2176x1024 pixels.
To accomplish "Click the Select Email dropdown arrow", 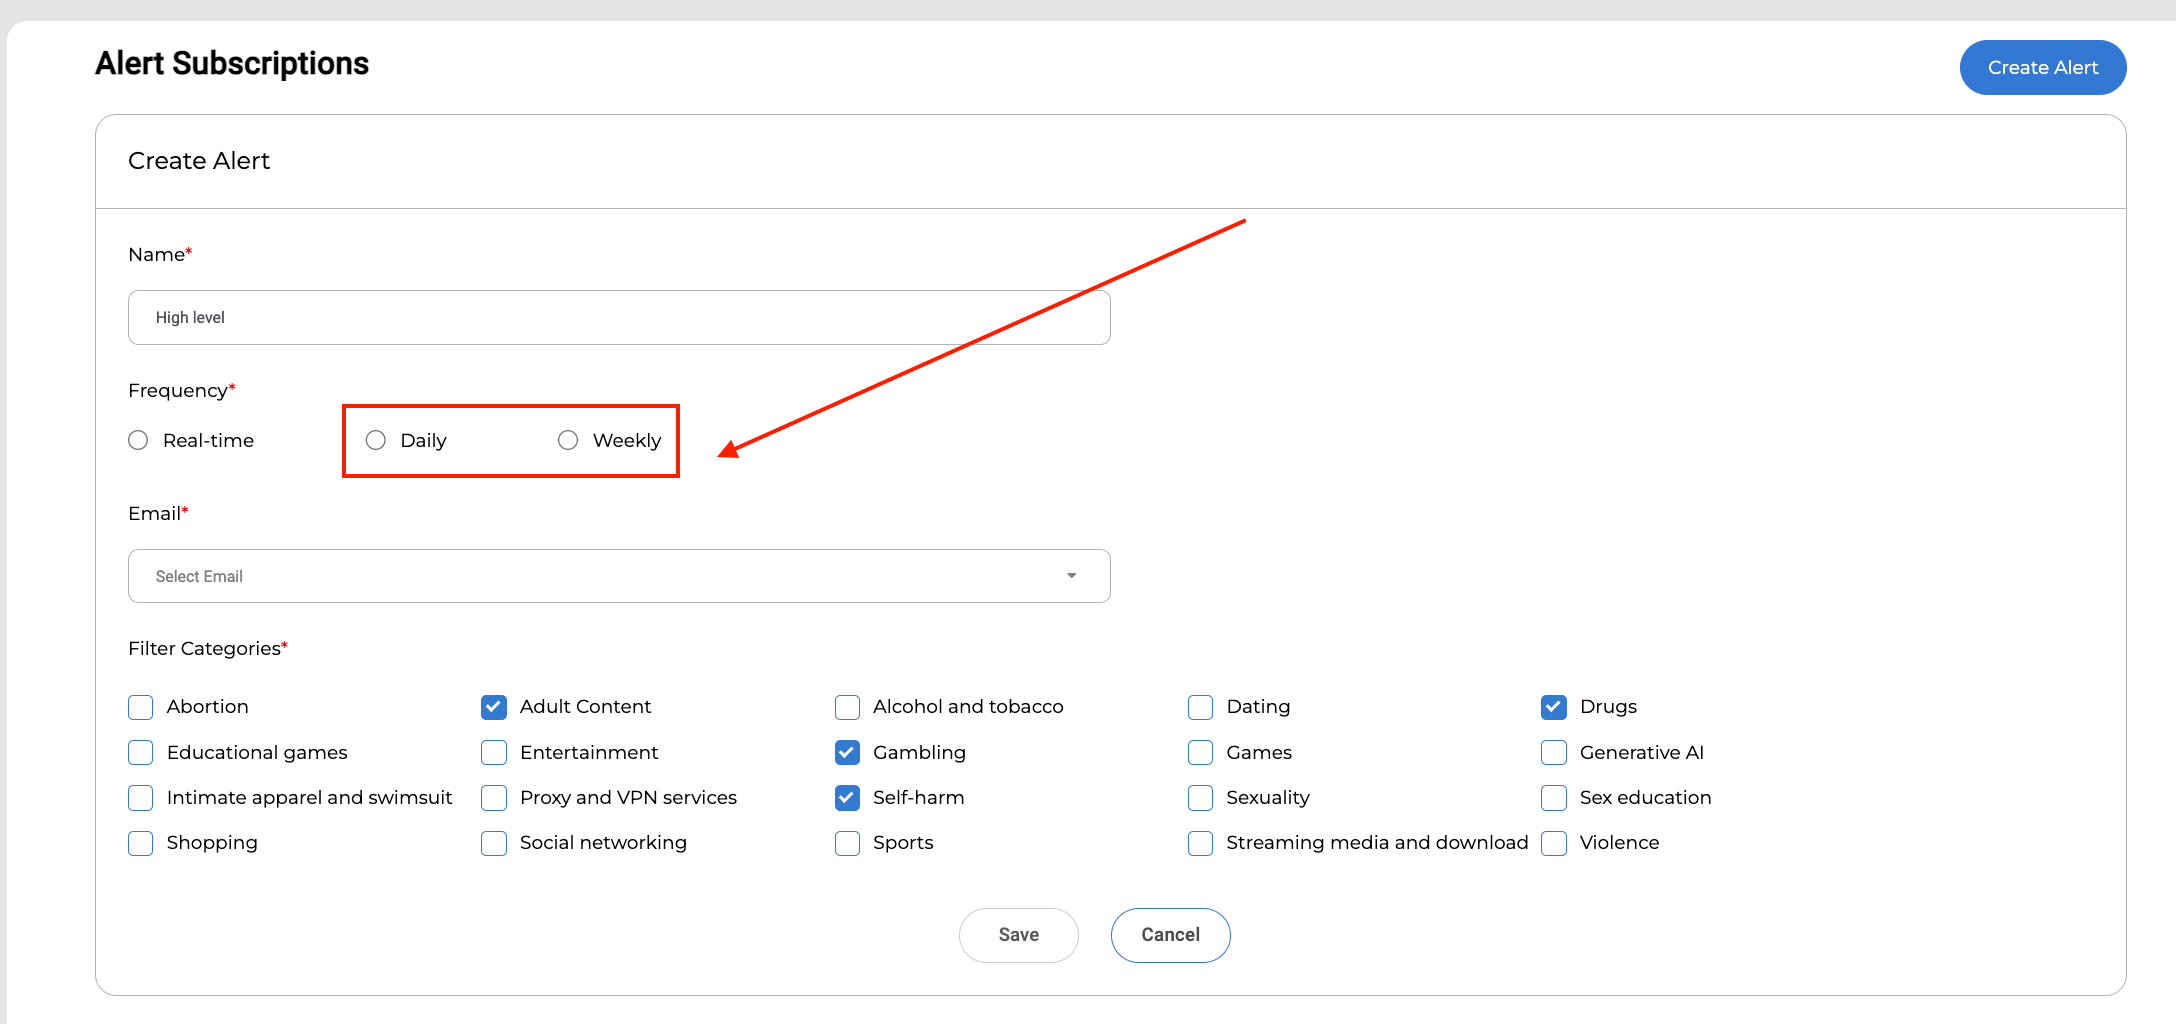I will point(1071,576).
